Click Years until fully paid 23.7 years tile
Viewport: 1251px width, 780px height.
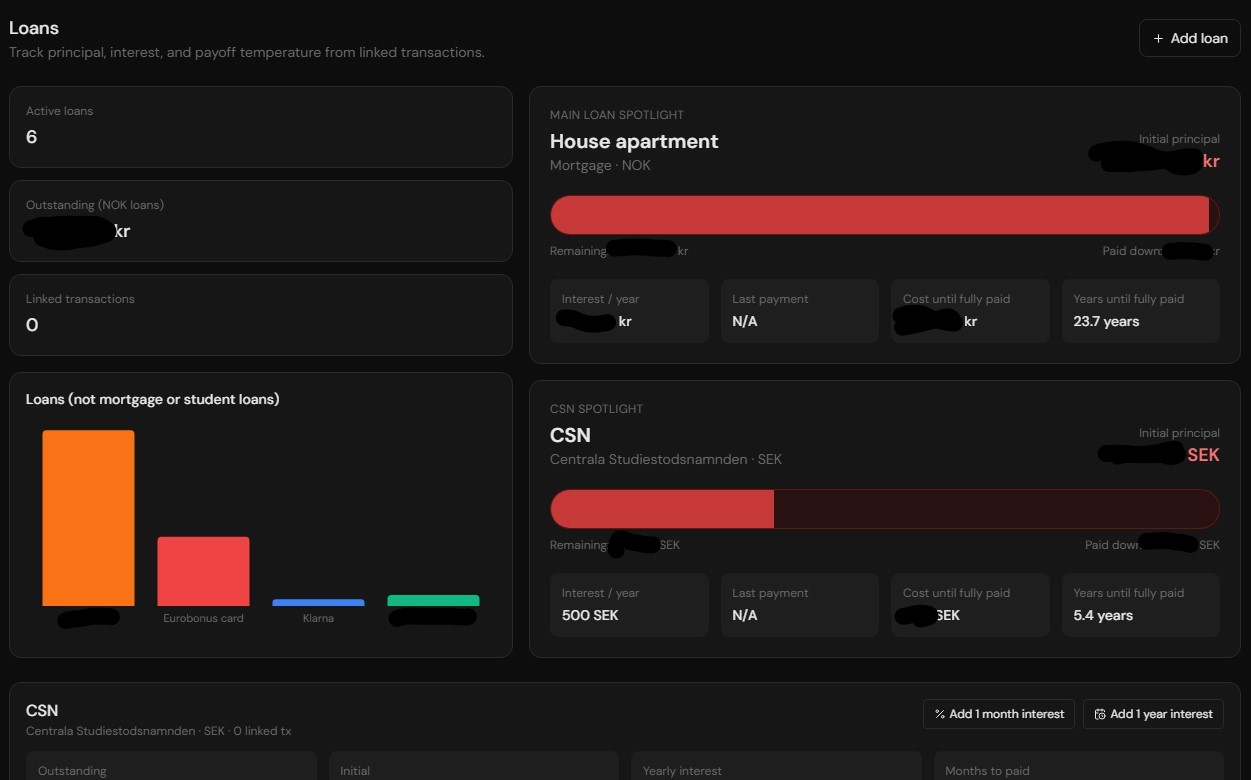(x=1141, y=311)
